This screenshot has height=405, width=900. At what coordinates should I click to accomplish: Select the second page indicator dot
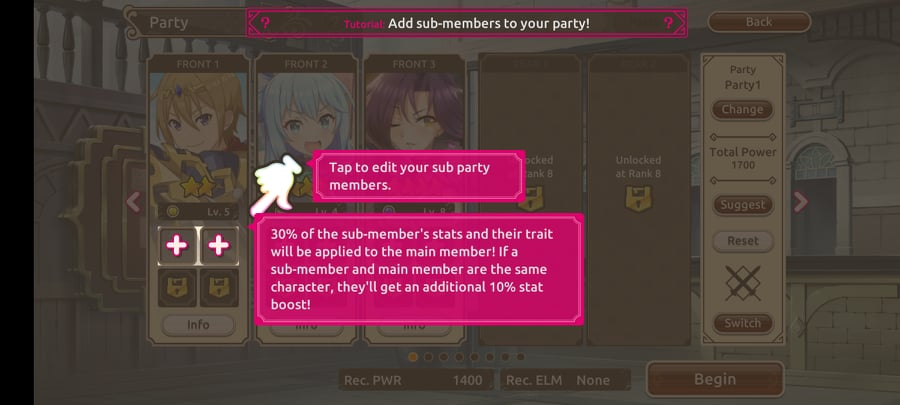428,357
